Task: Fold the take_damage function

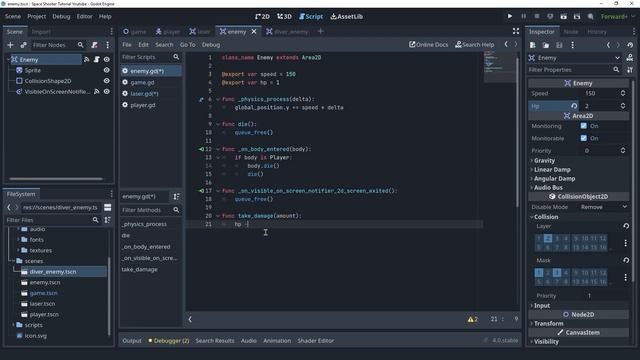Action: [218, 216]
